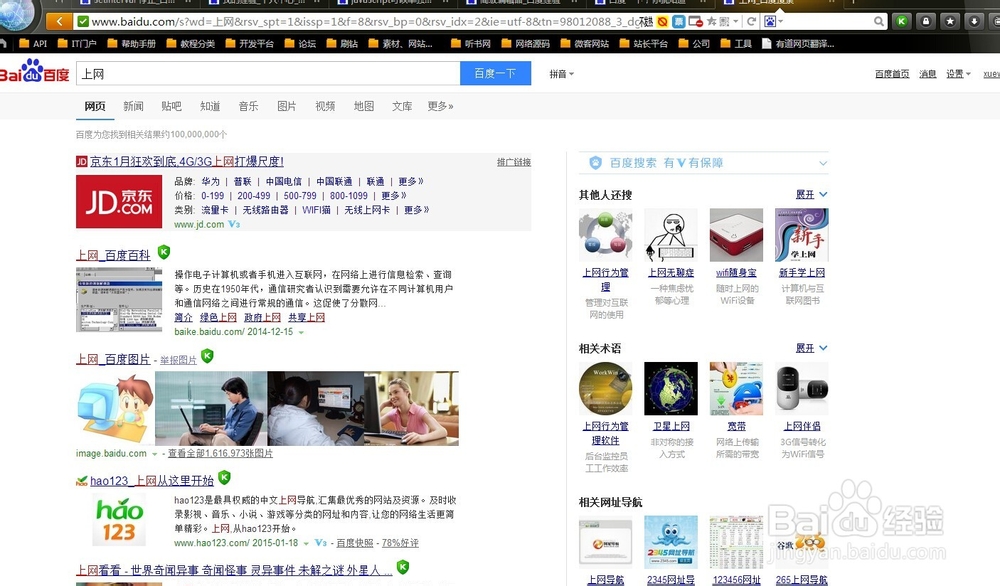Viewport: 1000px width, 586px height.
Task: Click the blue ticket icon in address bar
Action: [x=679, y=22]
